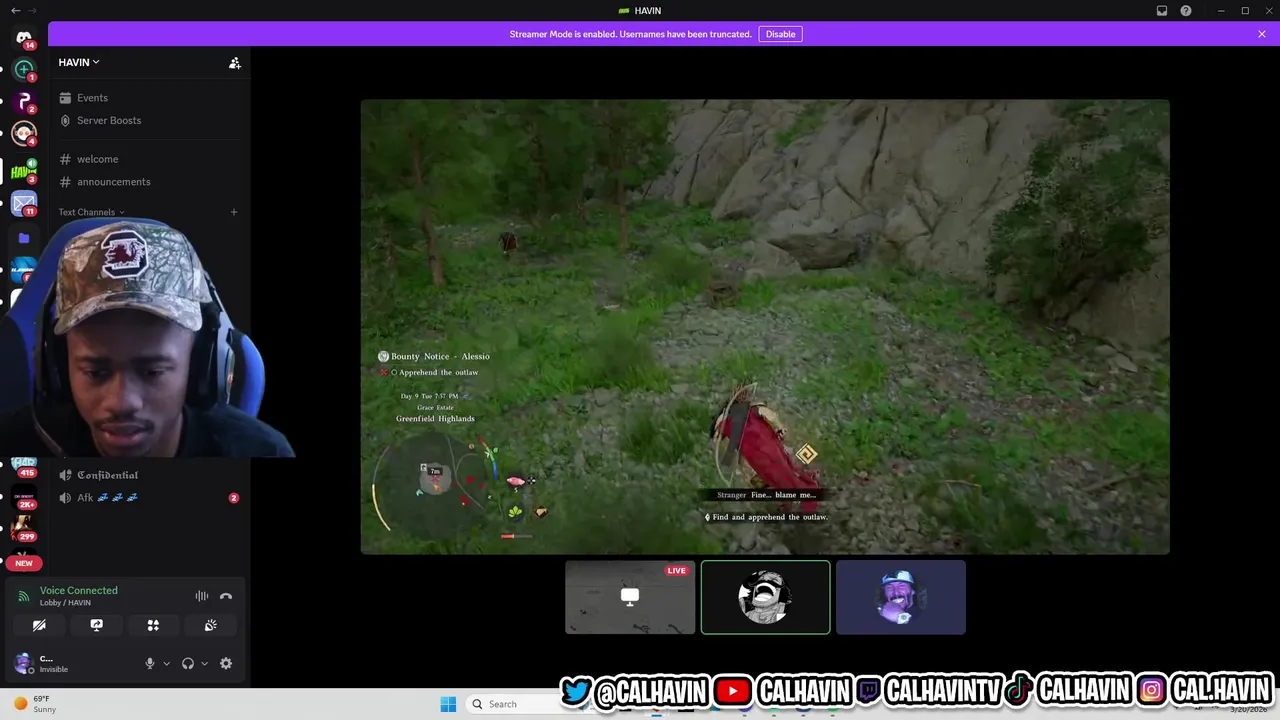1280x720 pixels.
Task: Open the weather widget showing 69°F
Action: [34, 704]
